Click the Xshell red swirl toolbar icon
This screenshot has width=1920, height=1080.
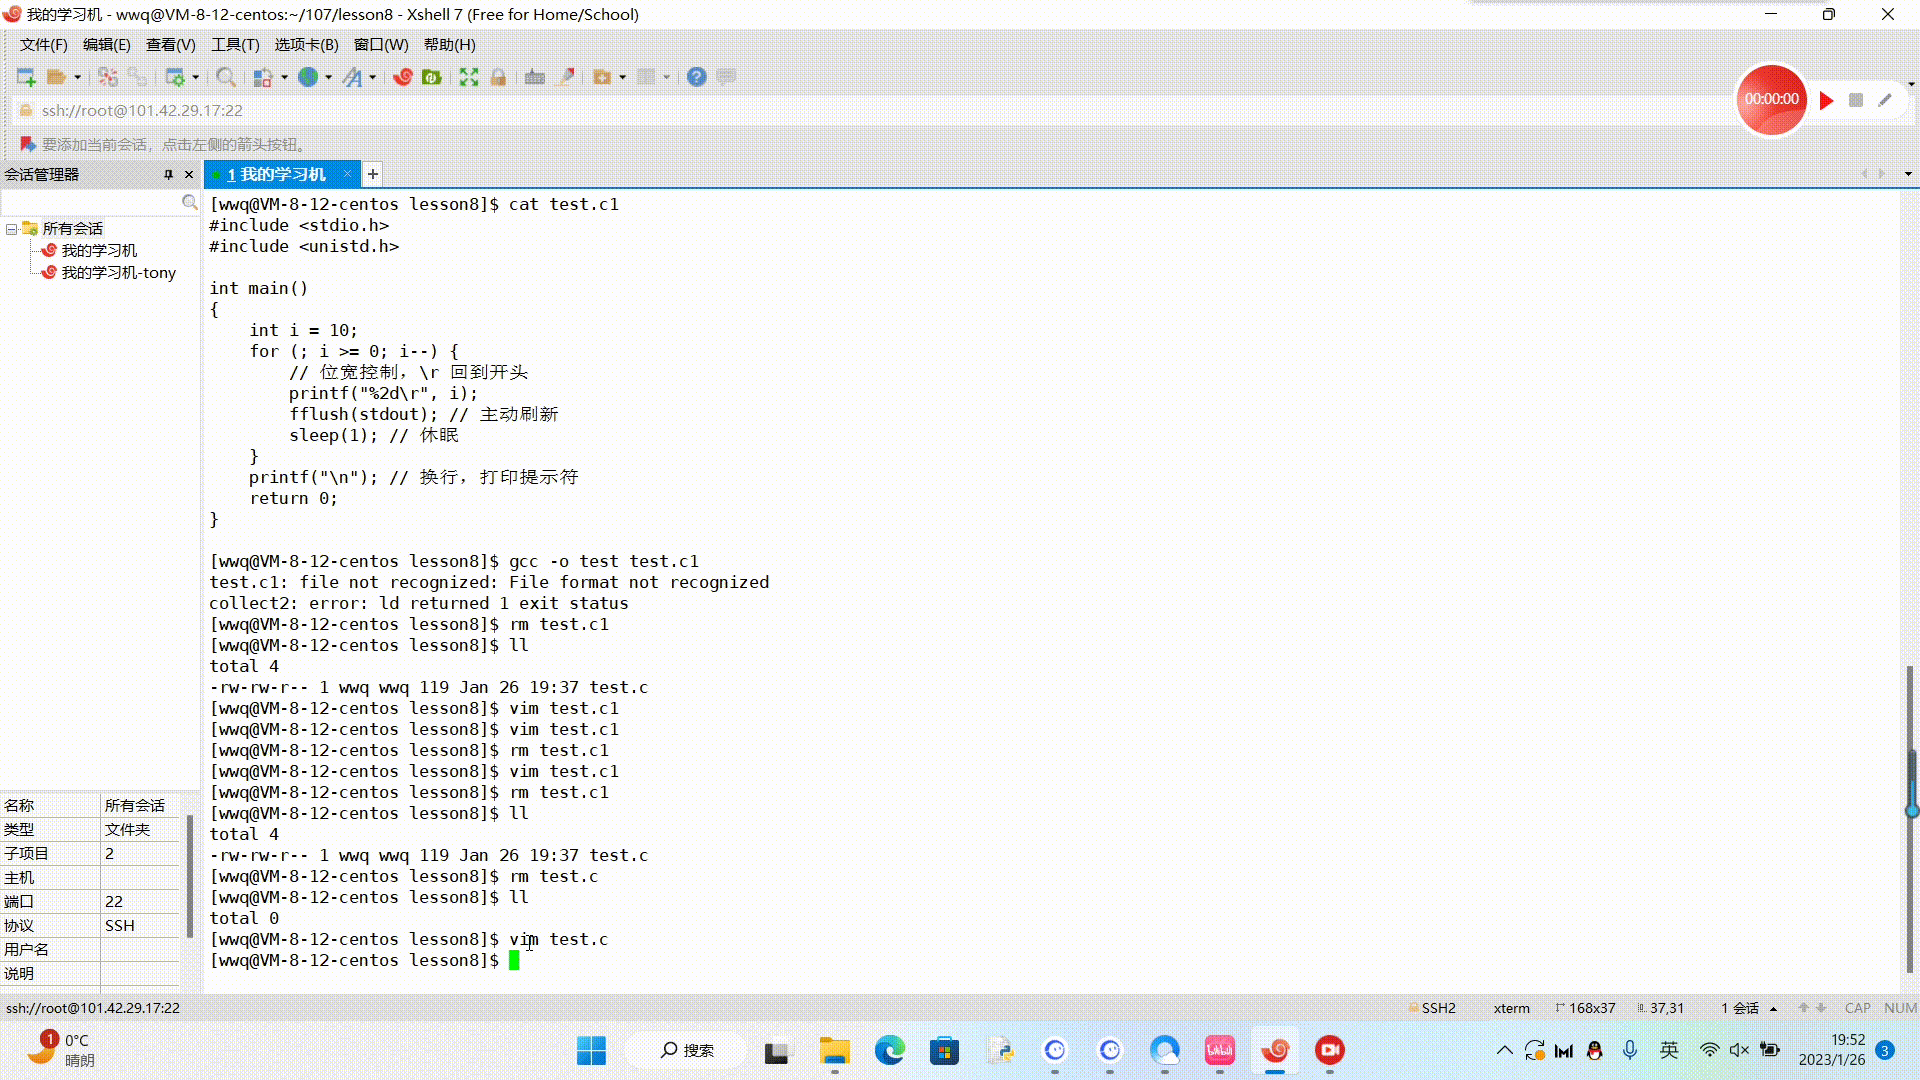coord(402,77)
